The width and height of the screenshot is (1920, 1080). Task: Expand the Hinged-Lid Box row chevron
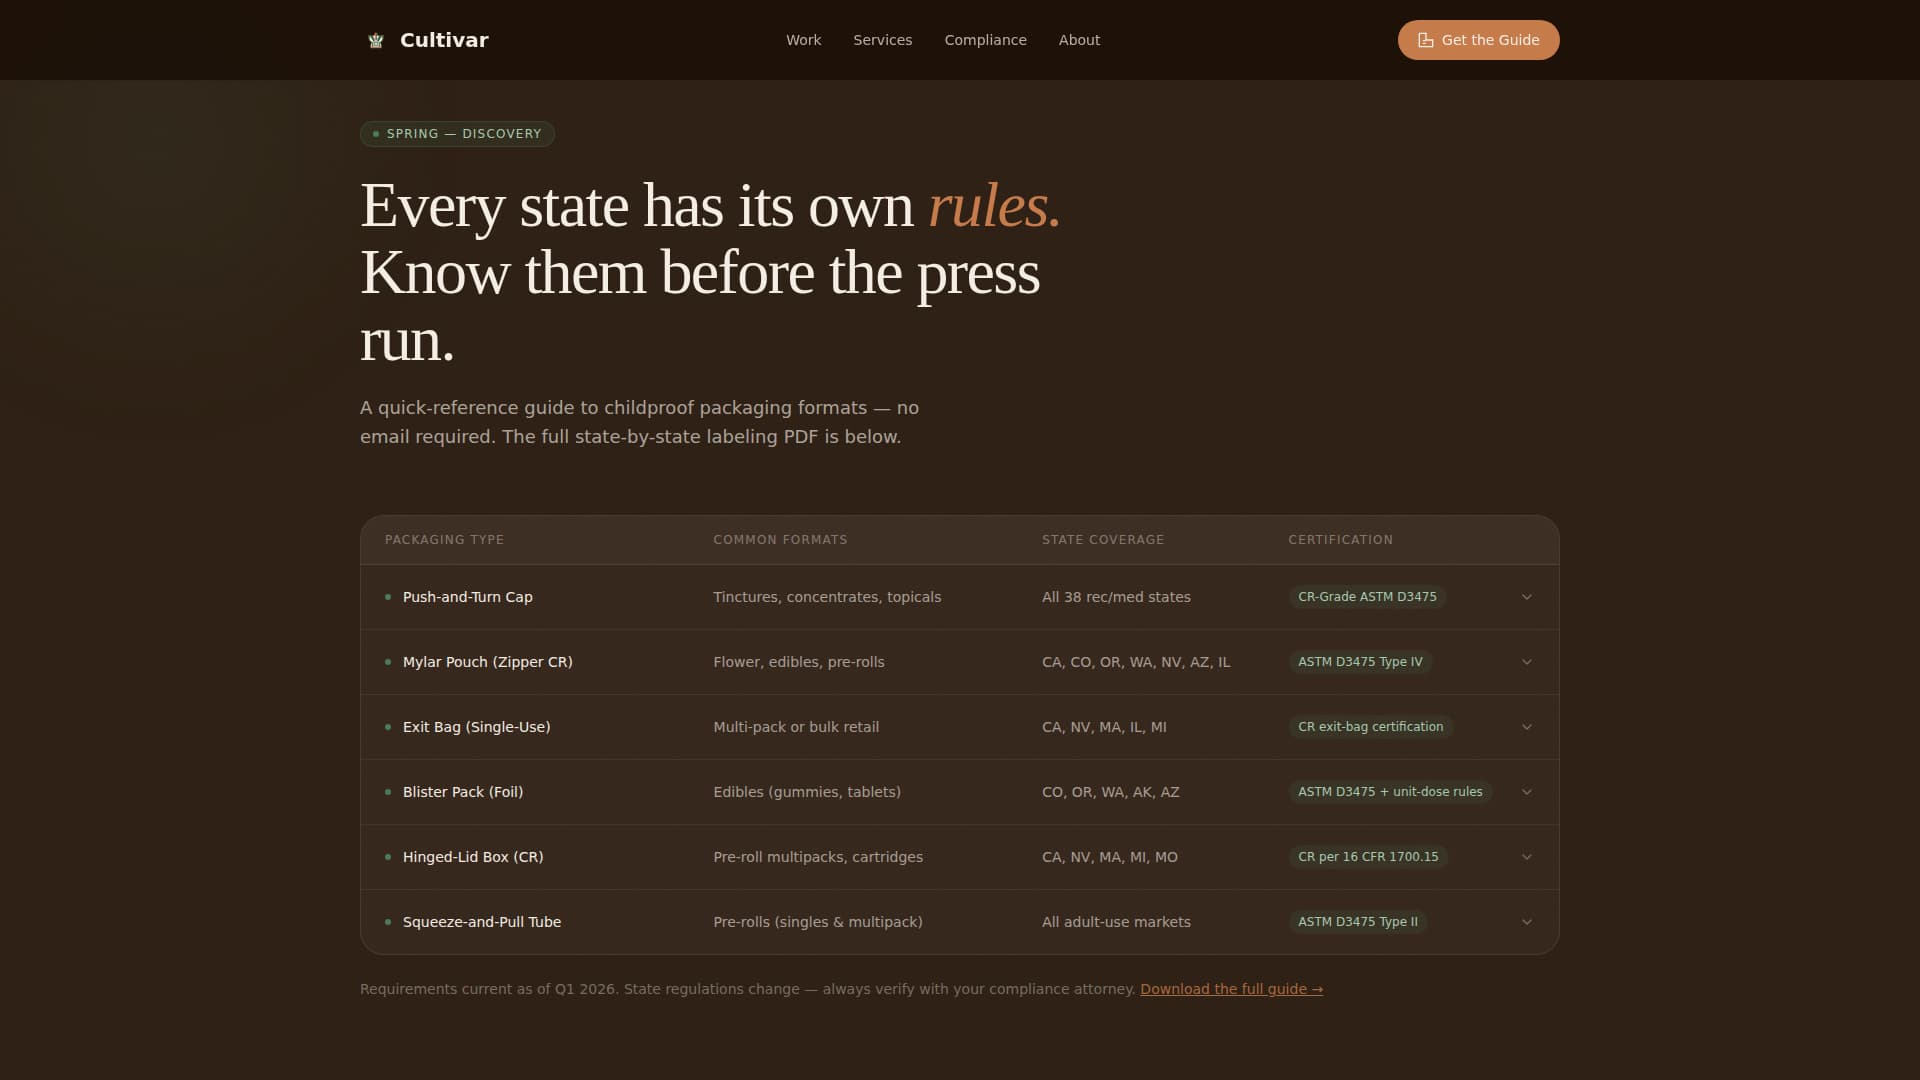1526,857
